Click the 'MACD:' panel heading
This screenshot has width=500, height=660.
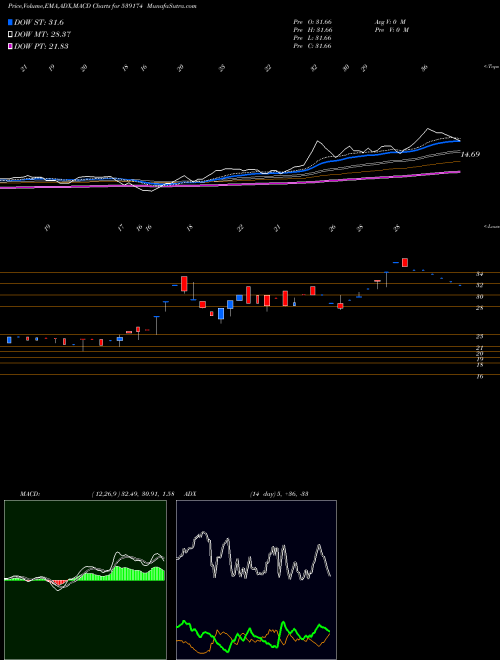[x=29, y=494]
